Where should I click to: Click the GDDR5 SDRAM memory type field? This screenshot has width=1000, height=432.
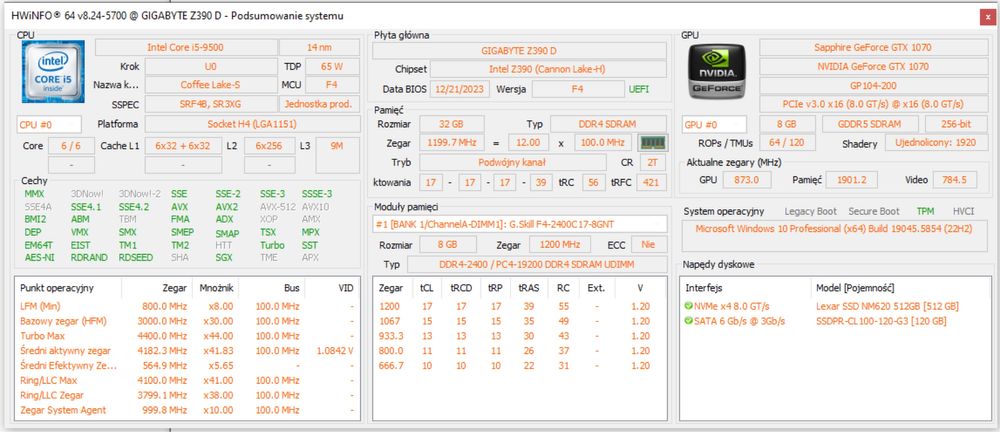click(870, 124)
